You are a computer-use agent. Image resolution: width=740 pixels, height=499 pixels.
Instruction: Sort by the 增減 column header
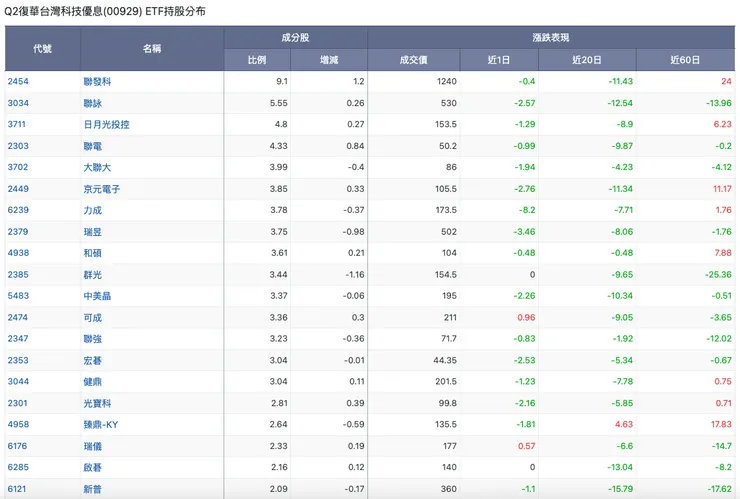click(329, 60)
